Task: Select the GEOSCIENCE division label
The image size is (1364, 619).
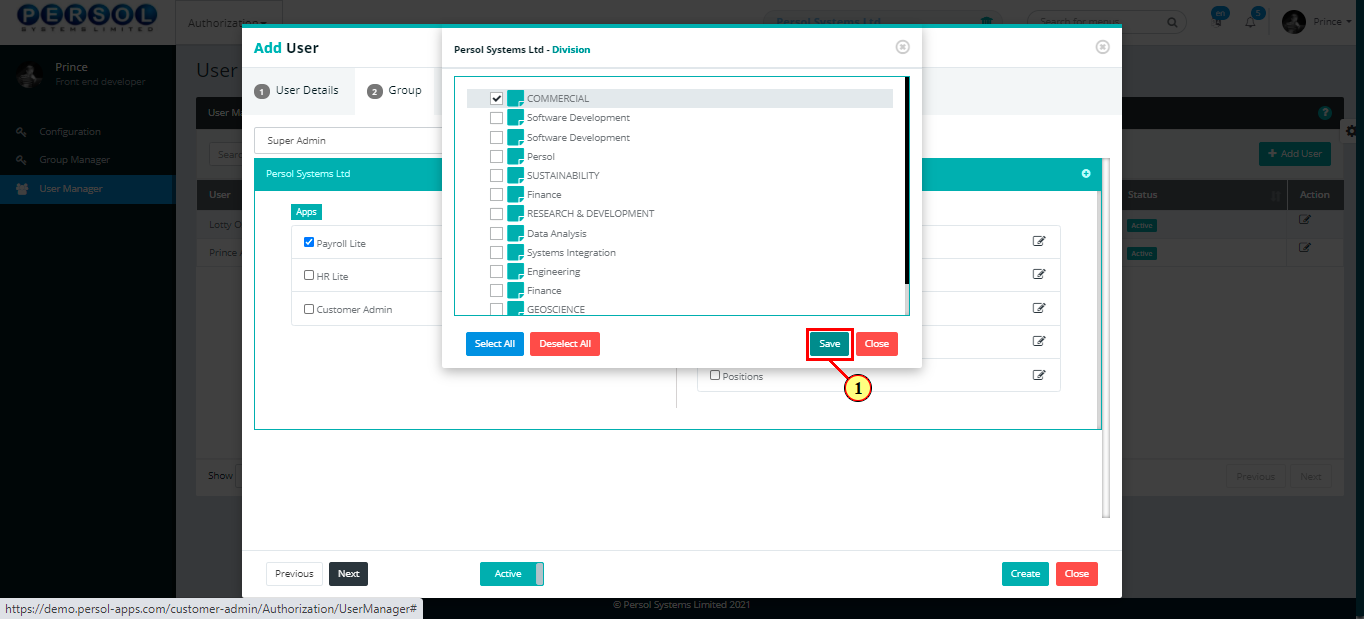Action: click(x=556, y=310)
